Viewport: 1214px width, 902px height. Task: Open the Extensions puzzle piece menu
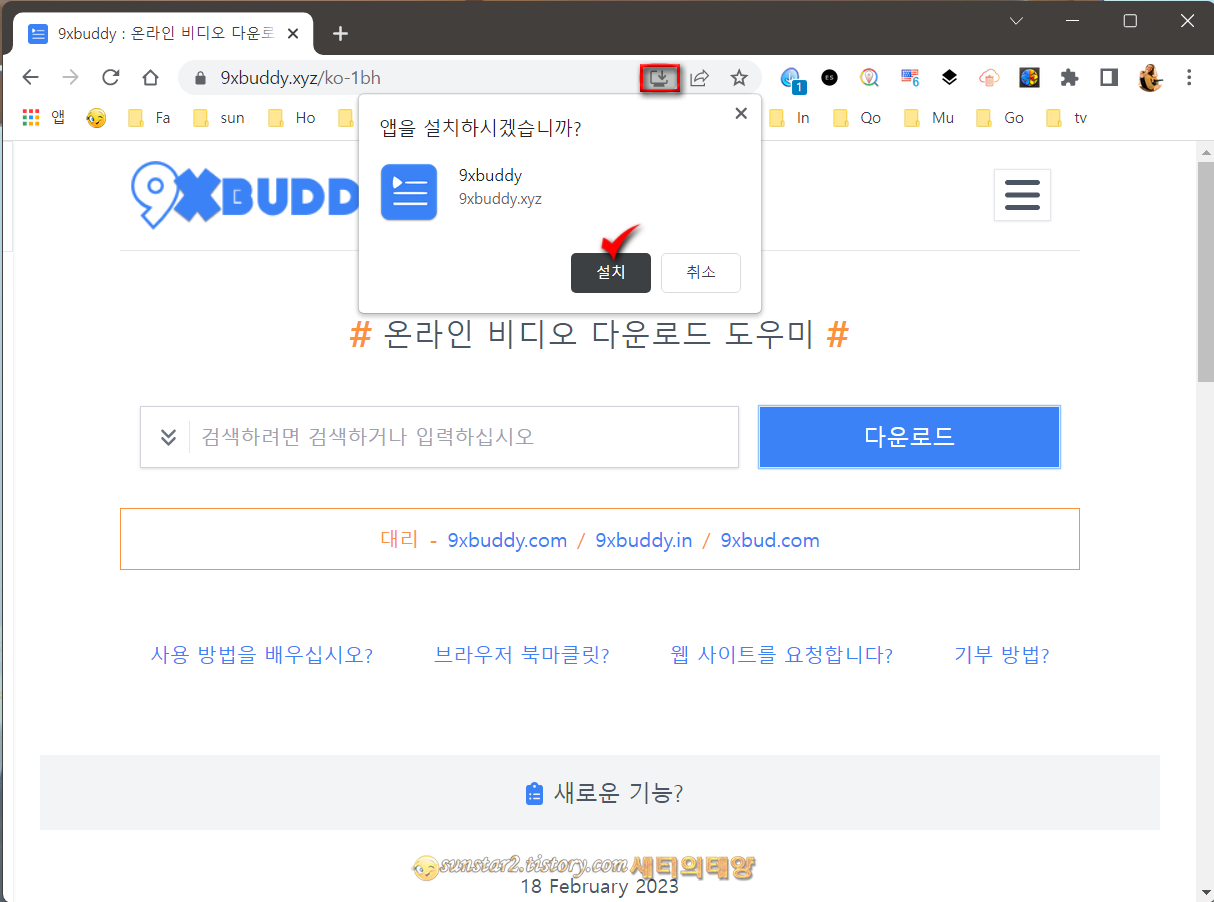click(1070, 77)
